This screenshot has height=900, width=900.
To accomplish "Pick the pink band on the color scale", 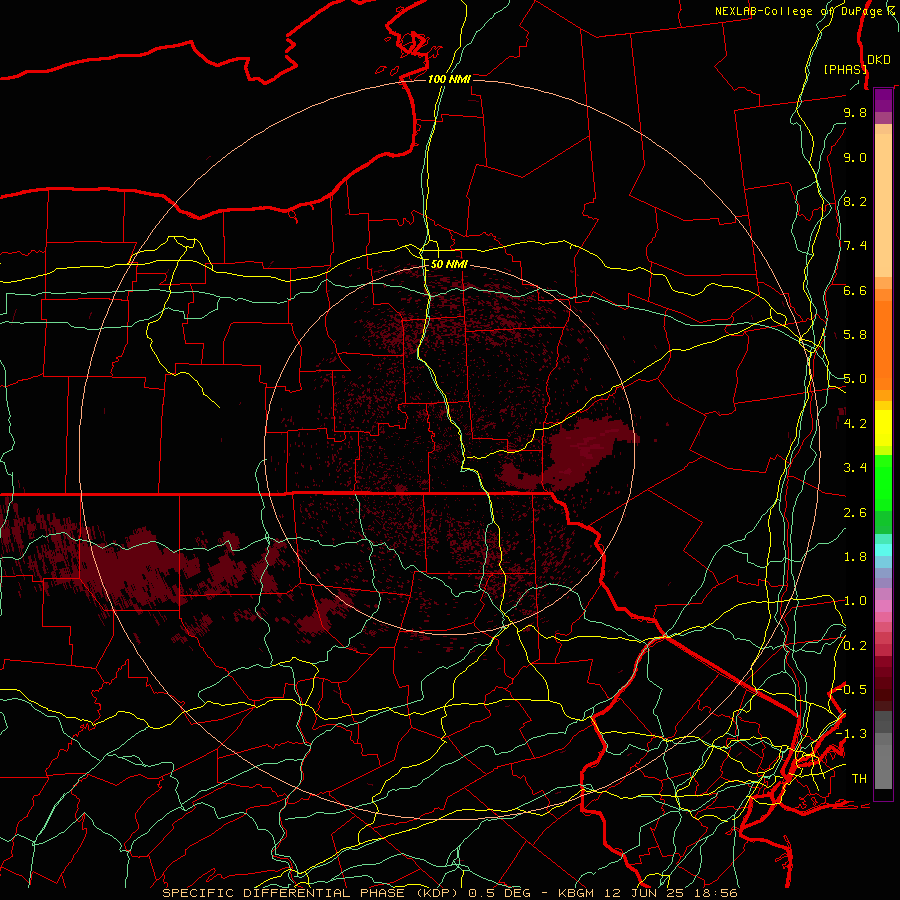I will click(x=883, y=606).
